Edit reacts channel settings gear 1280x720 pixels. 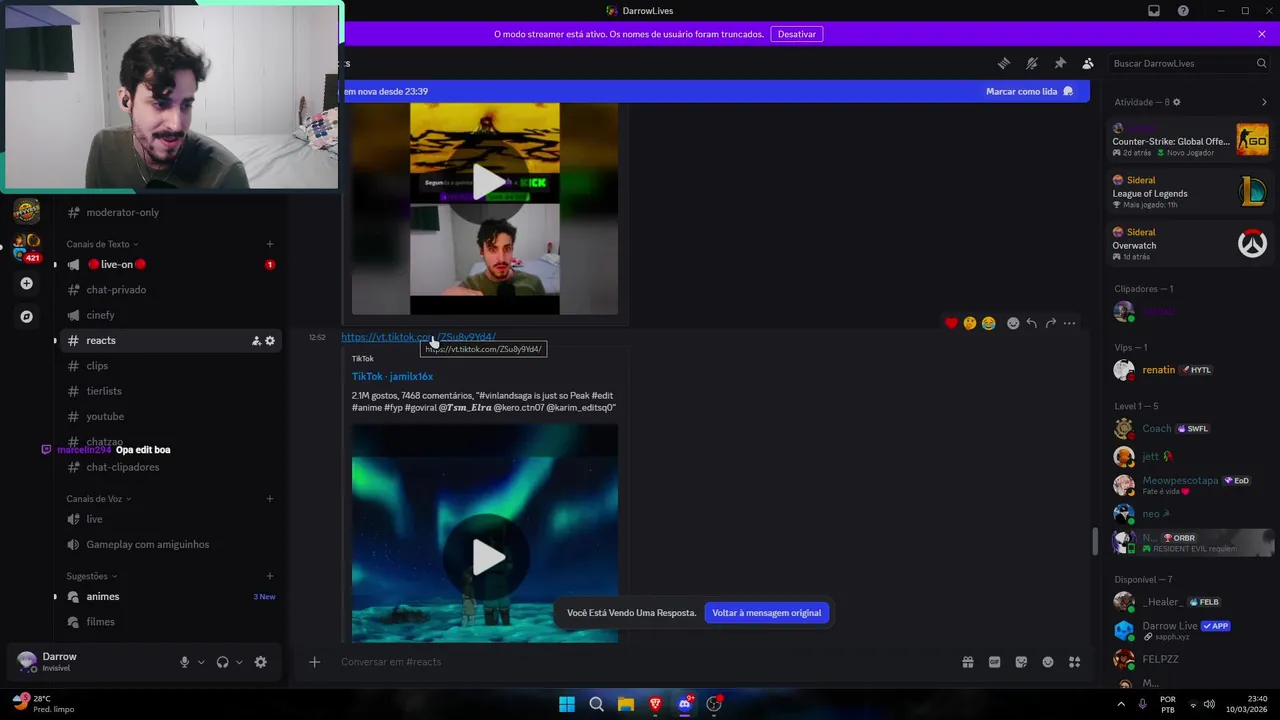pos(270,341)
